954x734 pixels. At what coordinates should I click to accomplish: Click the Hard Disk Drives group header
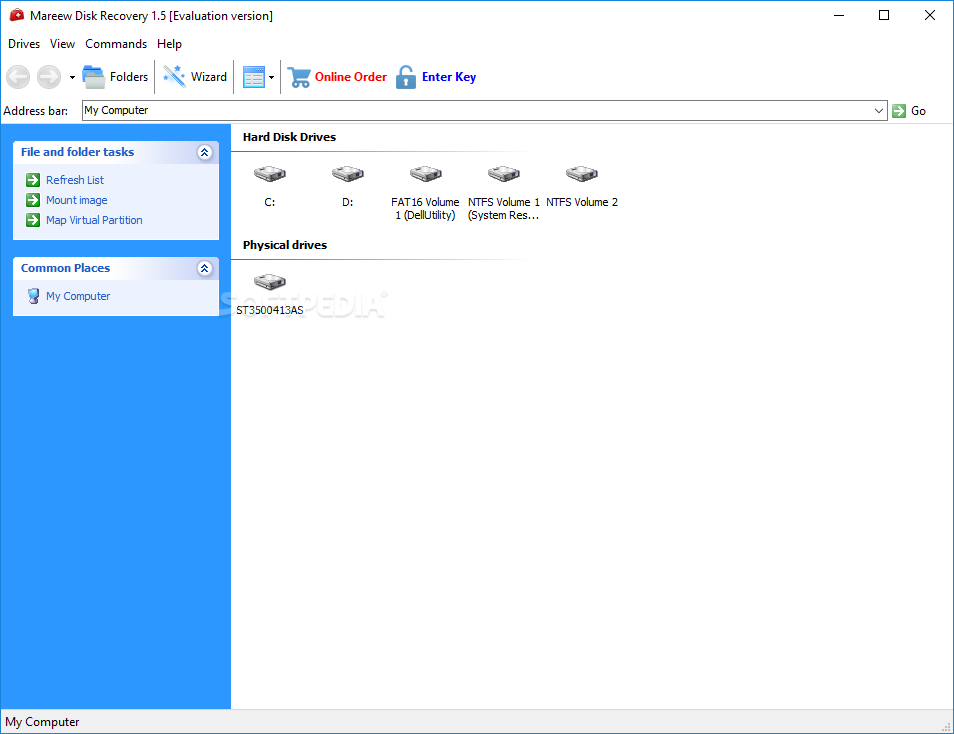click(x=289, y=137)
